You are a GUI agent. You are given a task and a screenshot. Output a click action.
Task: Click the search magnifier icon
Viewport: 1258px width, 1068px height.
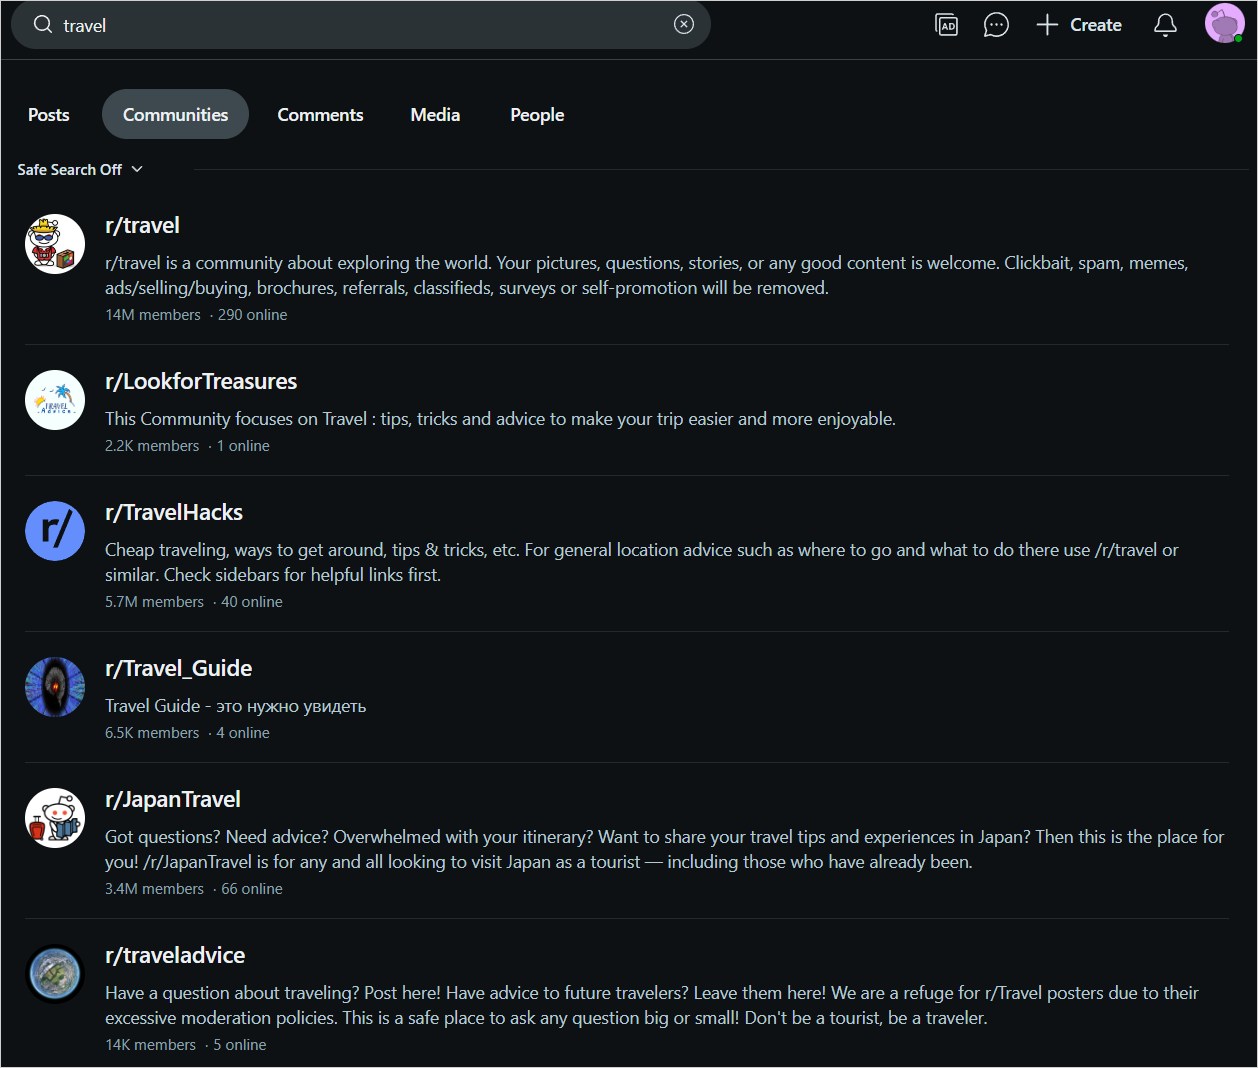[x=43, y=25]
